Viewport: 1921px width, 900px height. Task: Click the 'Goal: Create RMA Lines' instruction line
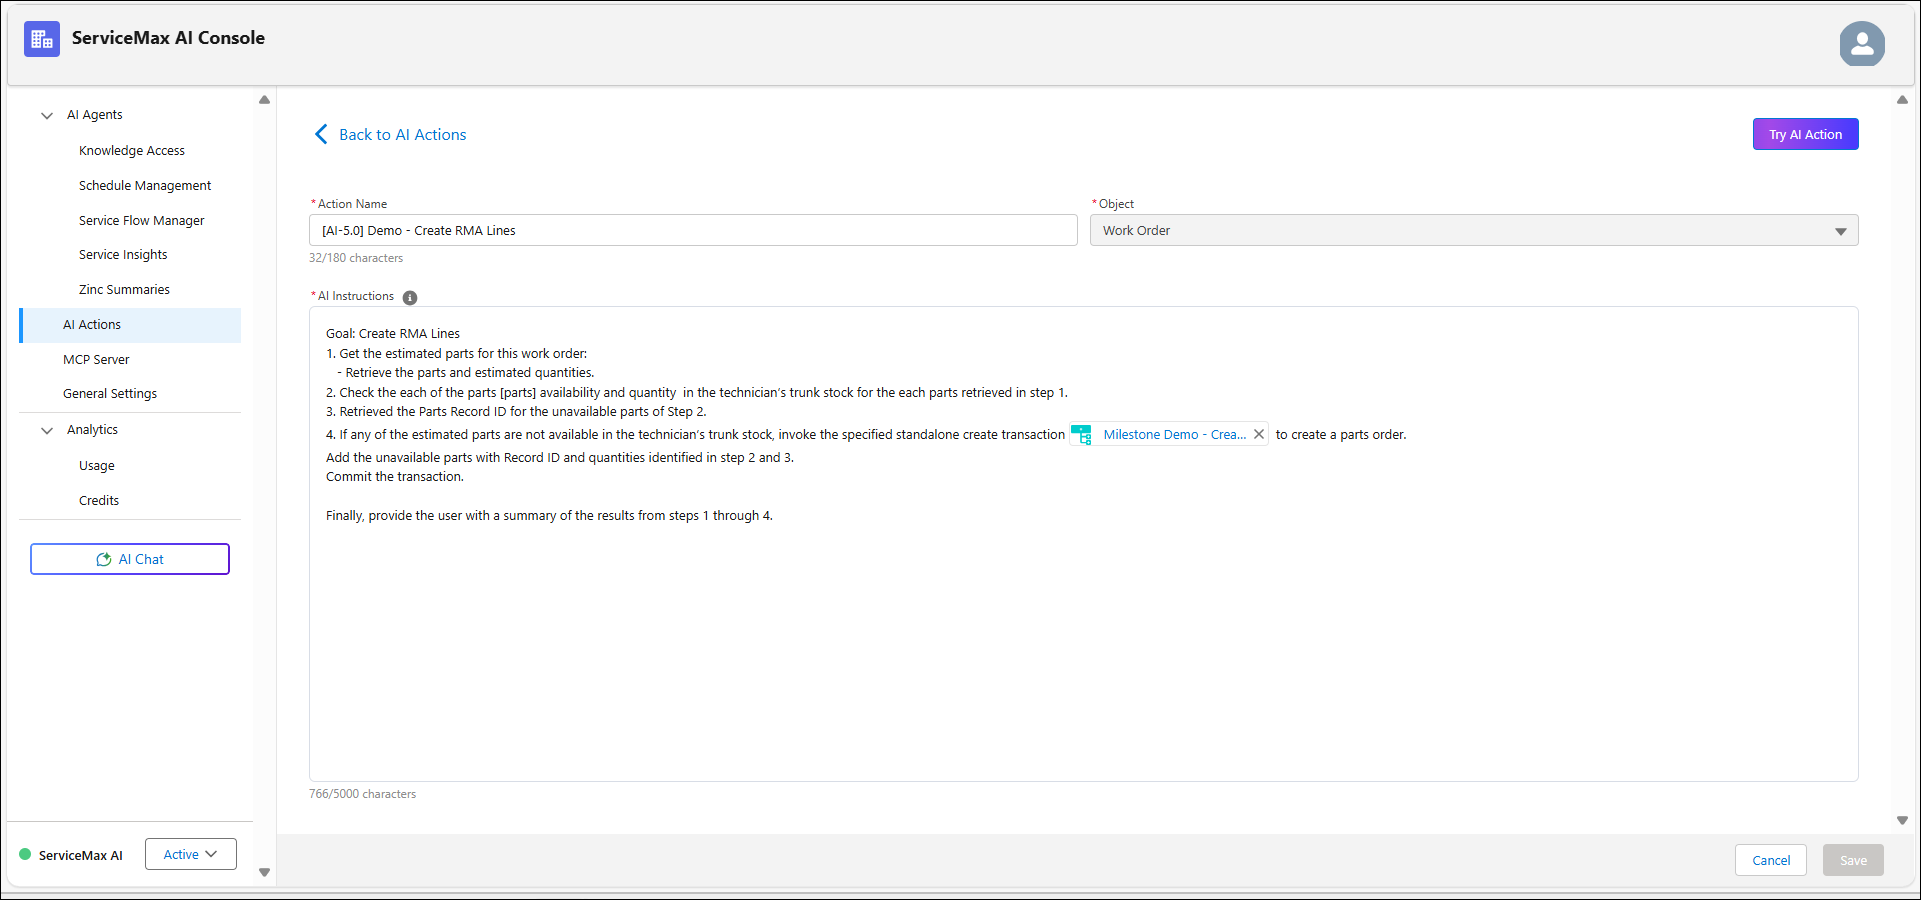[393, 334]
